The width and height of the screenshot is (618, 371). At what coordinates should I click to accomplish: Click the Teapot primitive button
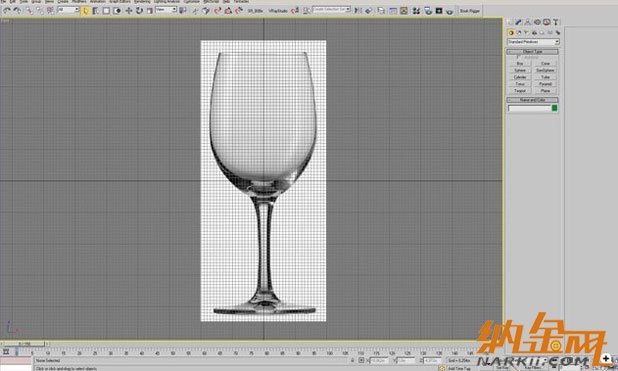pyautogui.click(x=520, y=91)
